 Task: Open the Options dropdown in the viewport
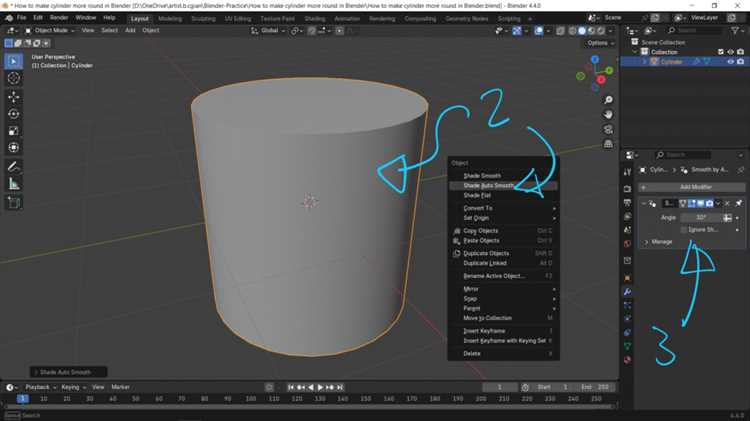pyautogui.click(x=599, y=43)
